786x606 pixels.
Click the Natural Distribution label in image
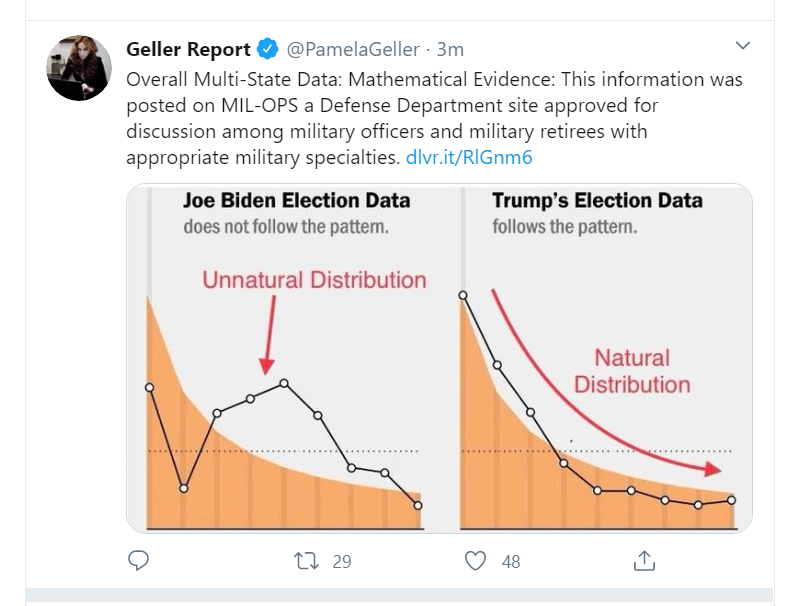point(632,371)
